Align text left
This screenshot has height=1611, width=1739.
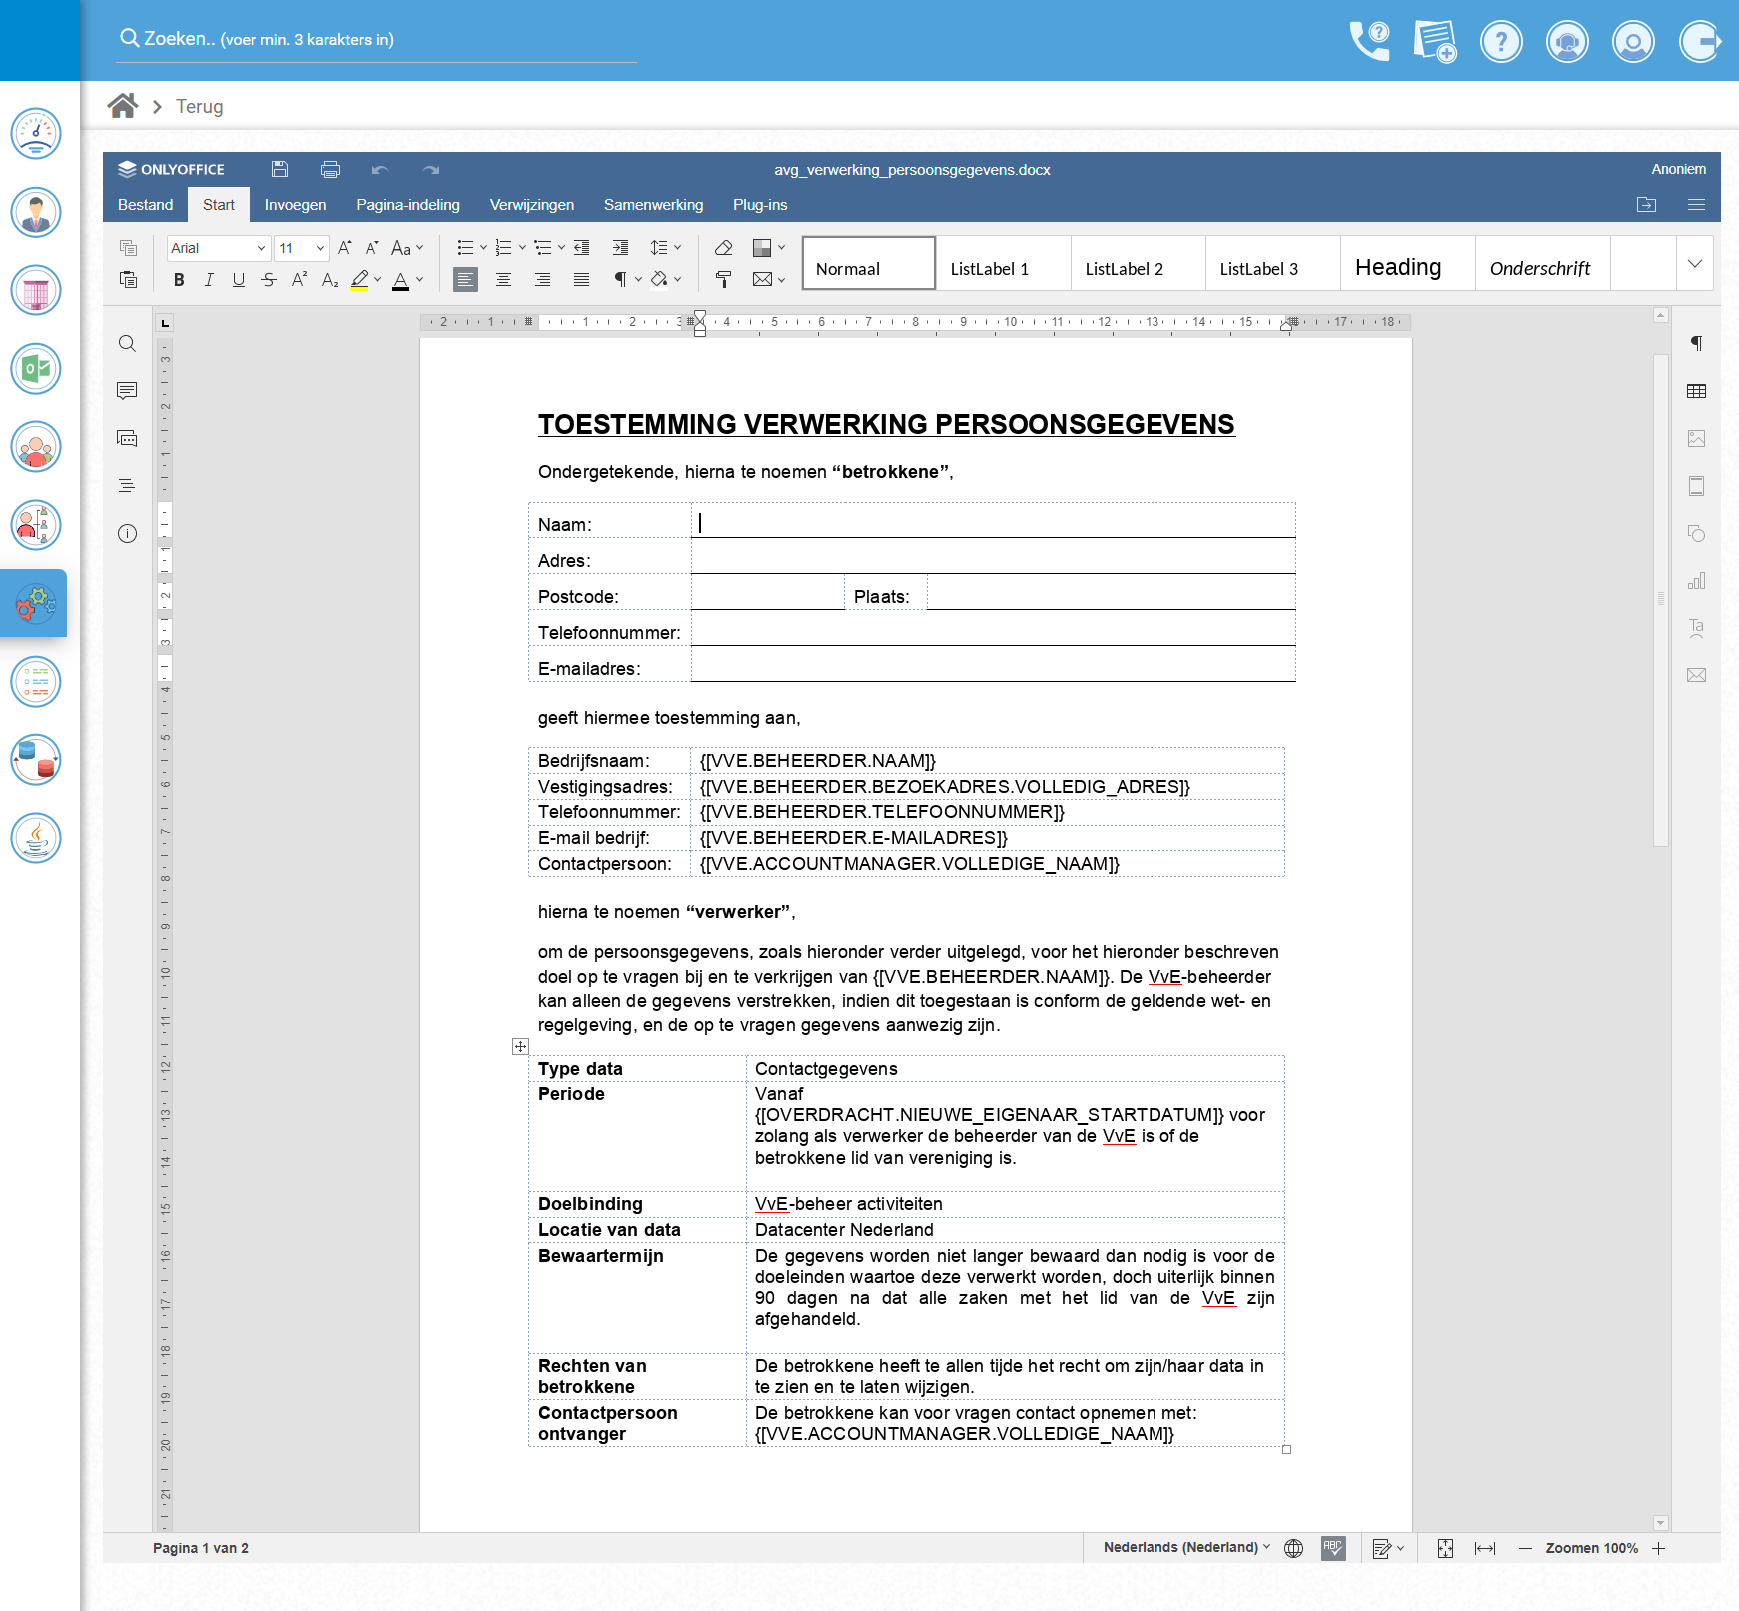click(x=465, y=280)
